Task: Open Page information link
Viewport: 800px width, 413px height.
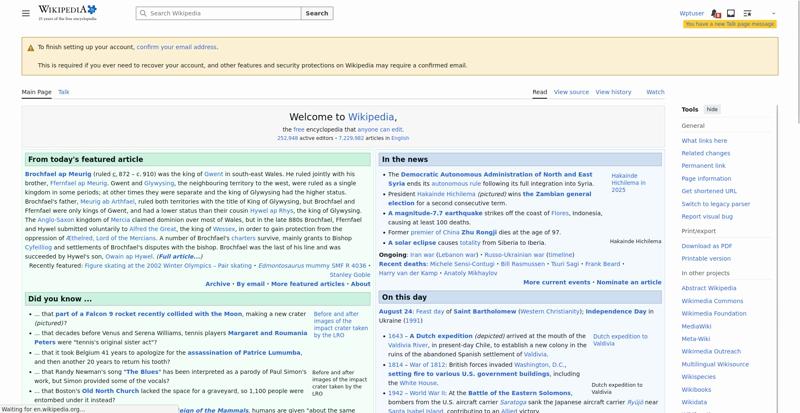Action: (706, 179)
